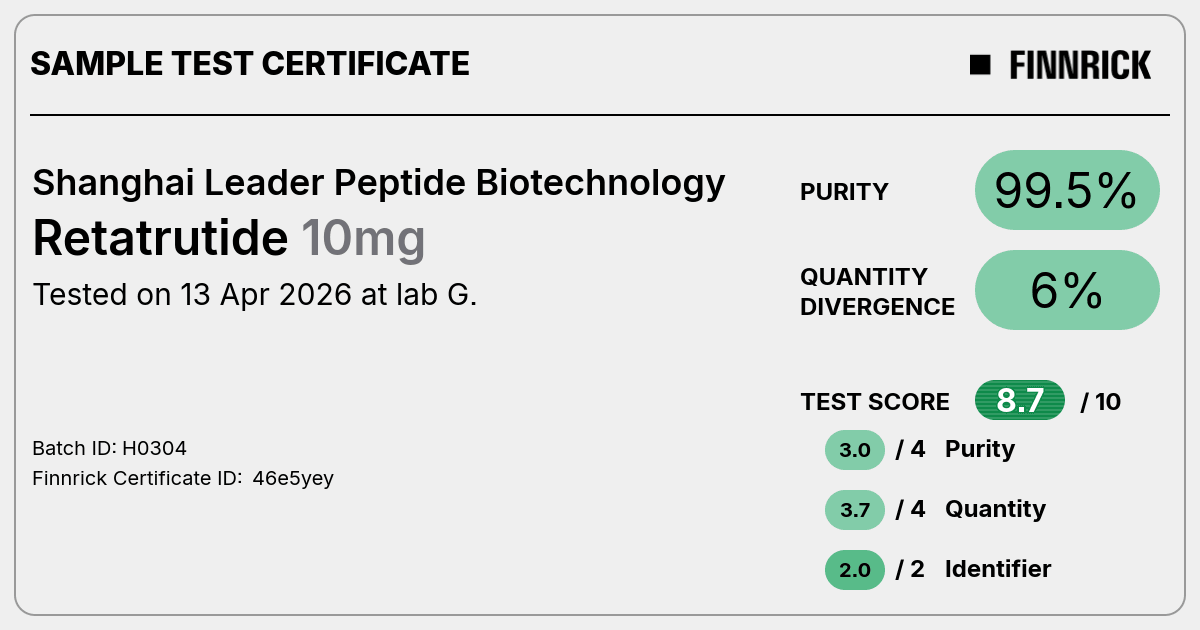
Task: Click the black square Finnrick logo icon
Action: click(980, 65)
